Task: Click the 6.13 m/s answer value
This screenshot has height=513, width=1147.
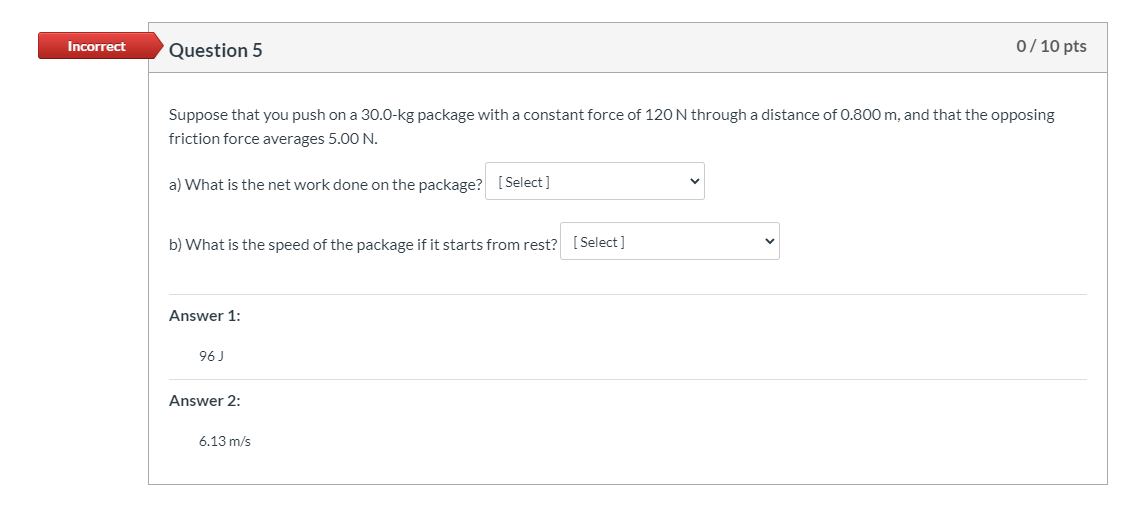Action: pos(225,441)
